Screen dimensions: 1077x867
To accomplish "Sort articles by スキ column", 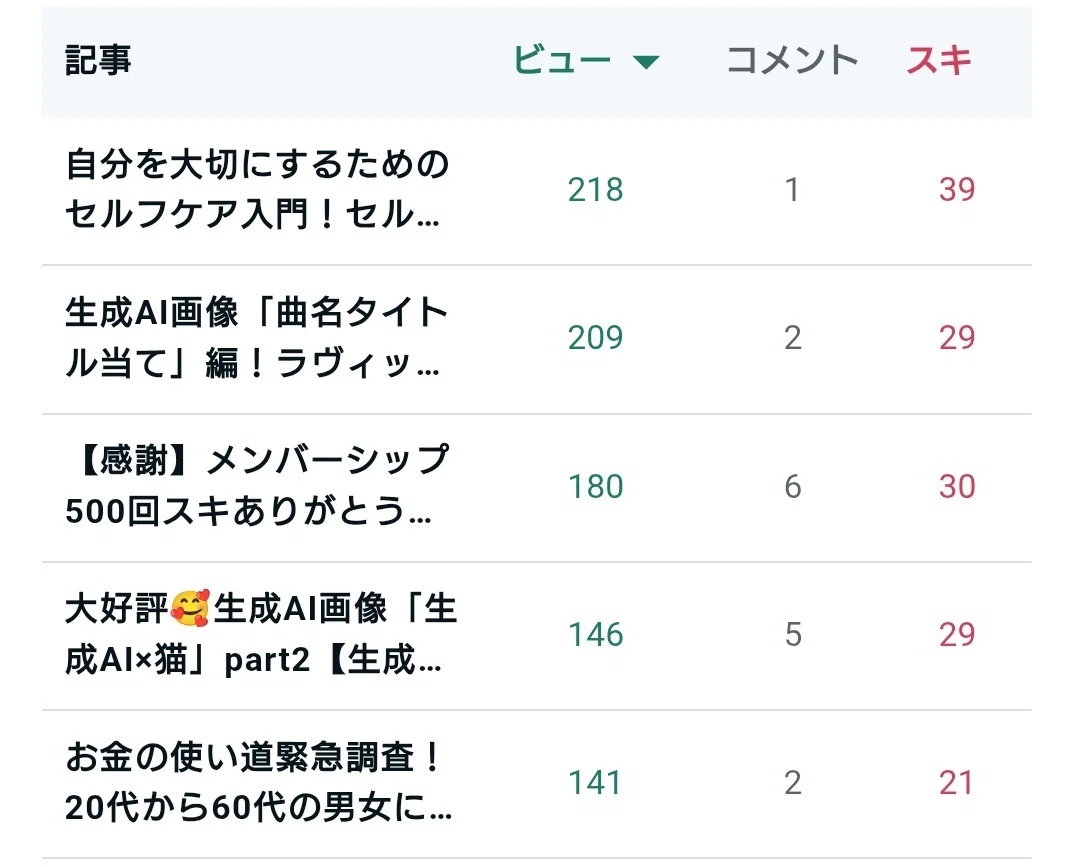I will click(x=938, y=60).
